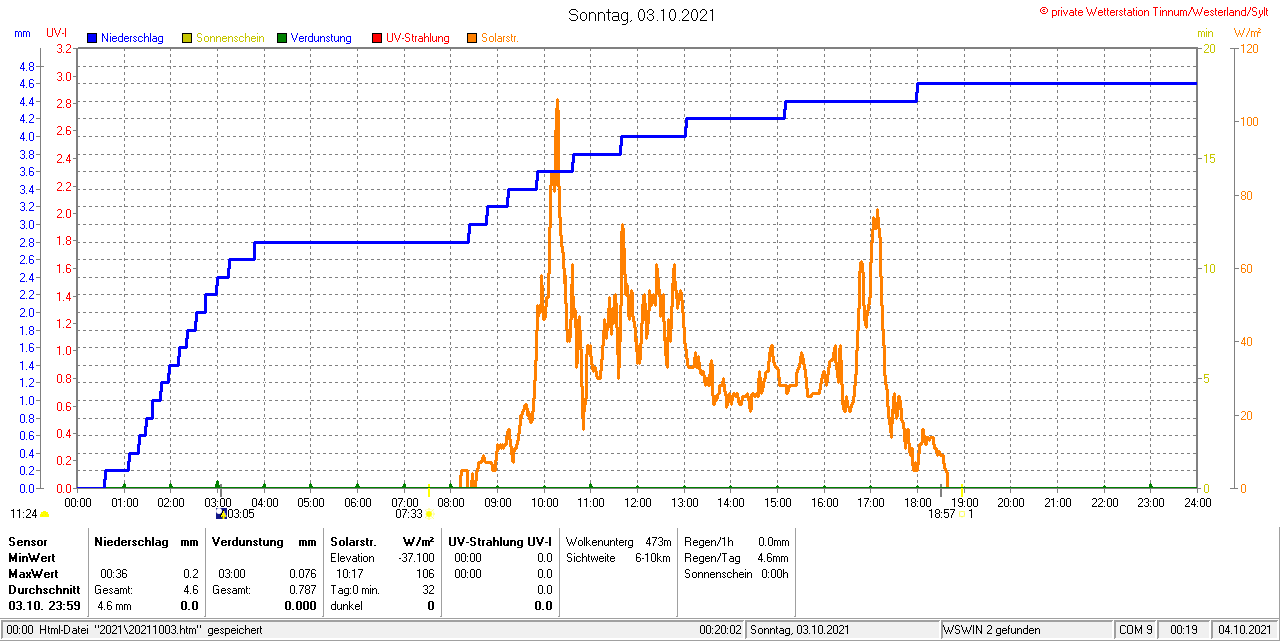Click the 07:33 sunrise time label

[x=408, y=514]
